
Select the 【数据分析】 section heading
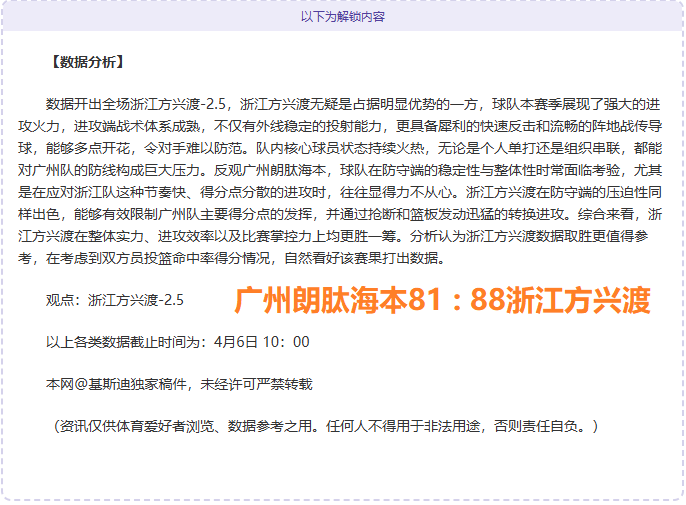pos(86,62)
